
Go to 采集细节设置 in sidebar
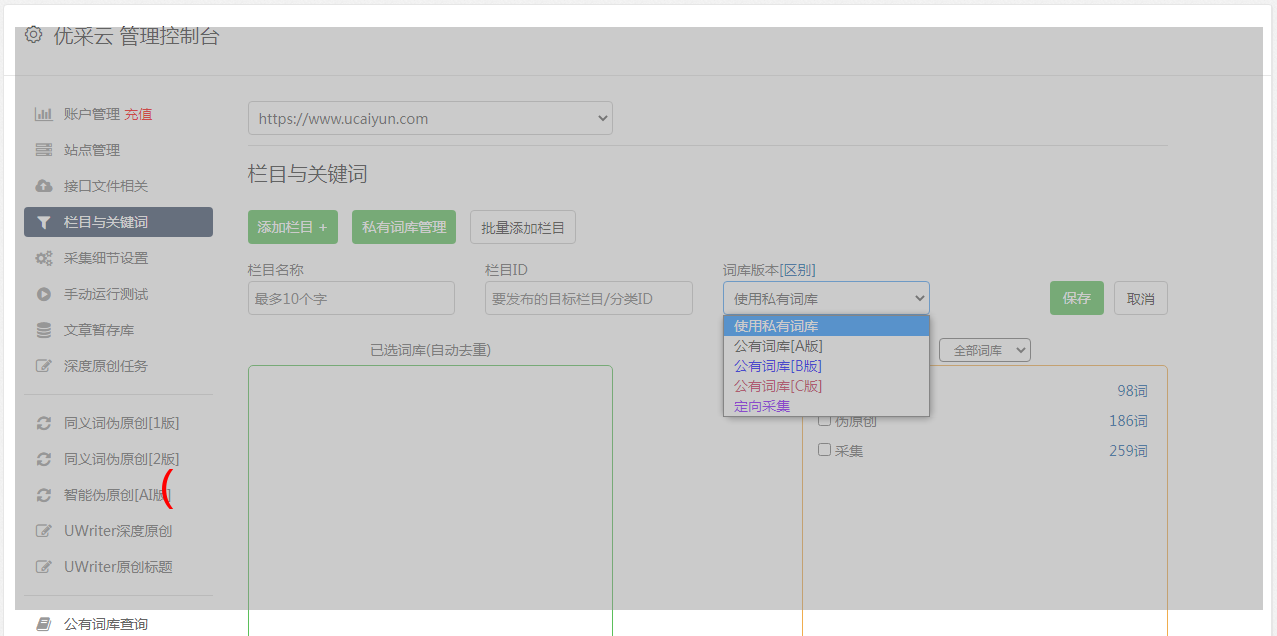106,258
